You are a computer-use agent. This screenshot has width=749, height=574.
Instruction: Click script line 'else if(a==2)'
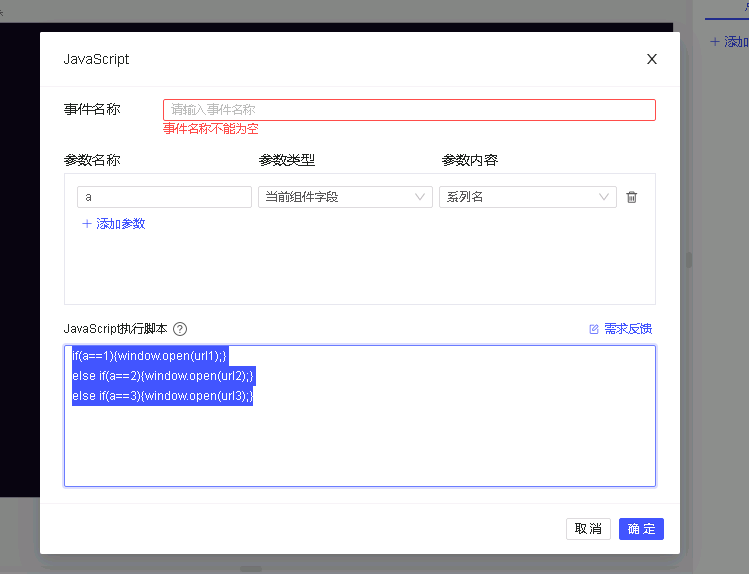[x=163, y=376]
